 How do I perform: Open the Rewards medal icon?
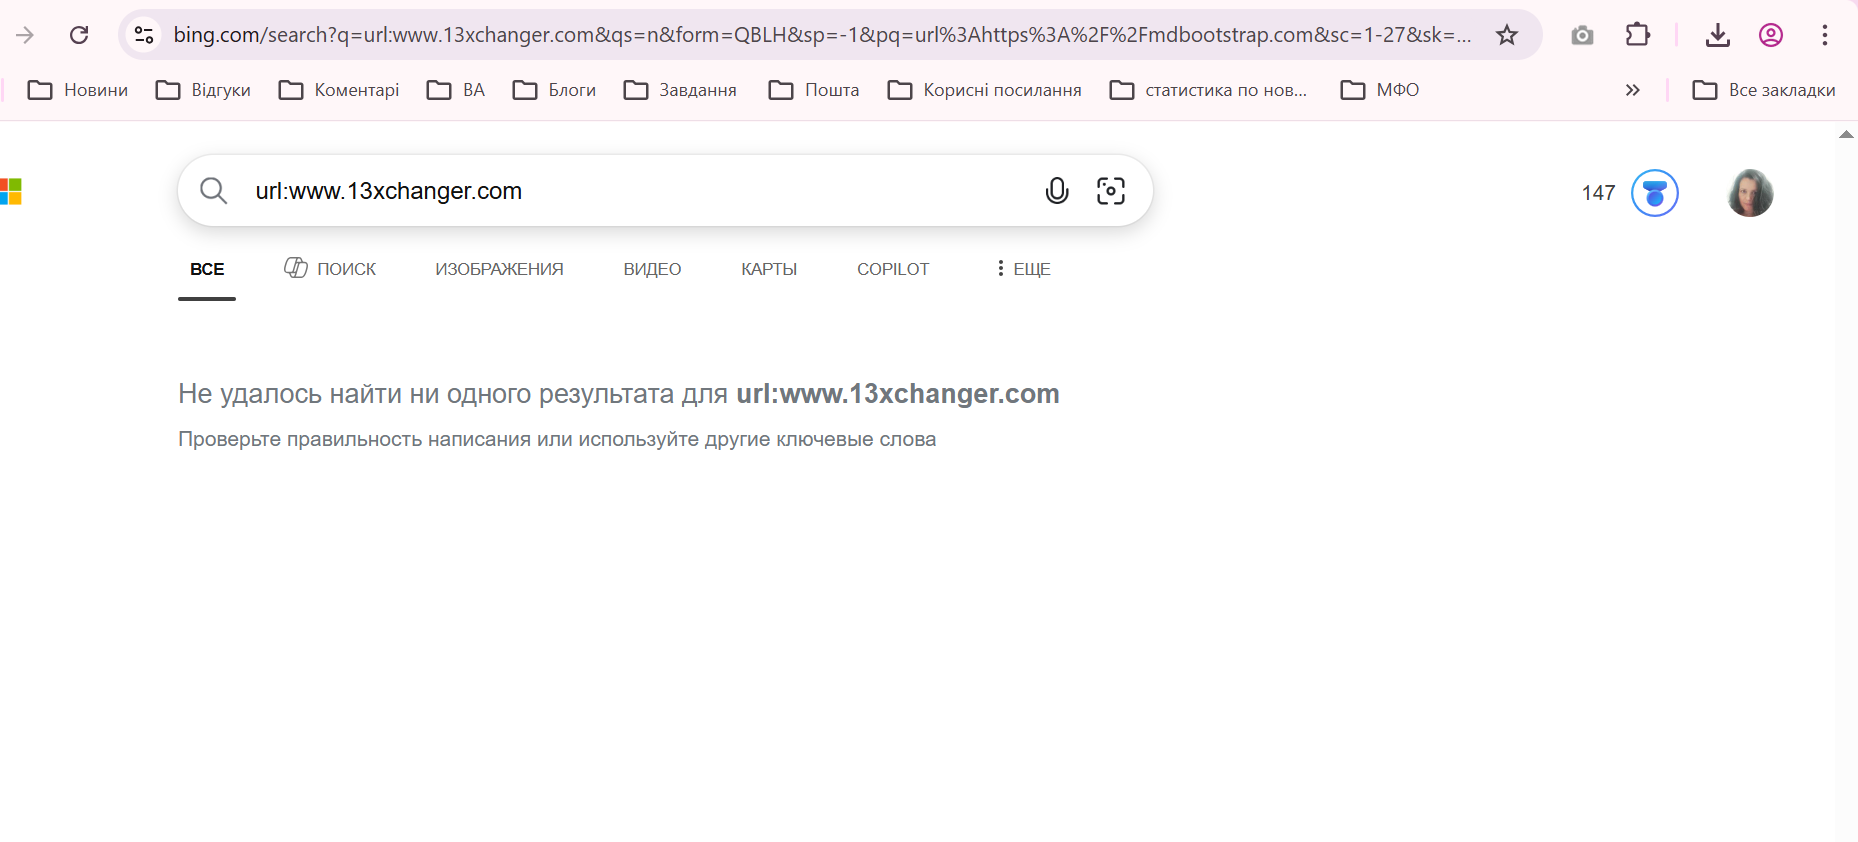[1655, 193]
